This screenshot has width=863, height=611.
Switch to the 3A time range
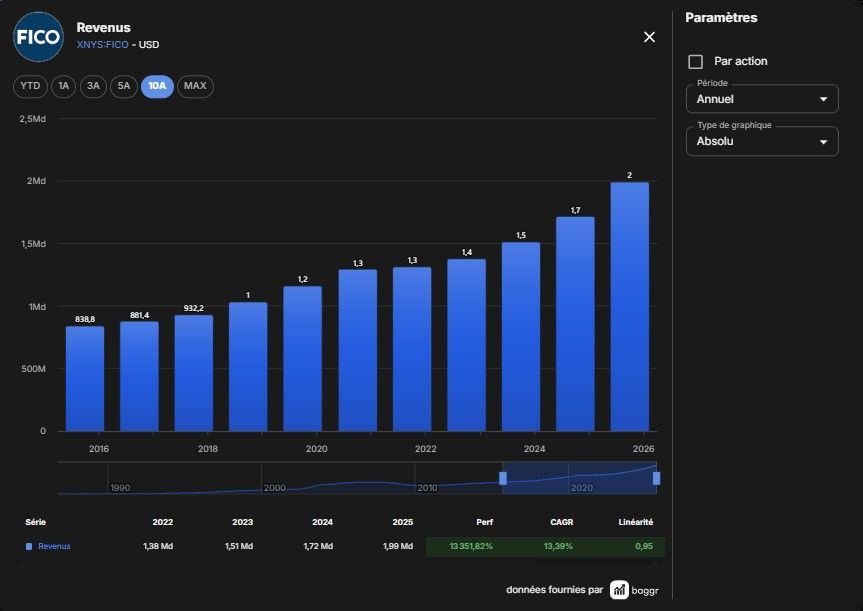pos(93,86)
